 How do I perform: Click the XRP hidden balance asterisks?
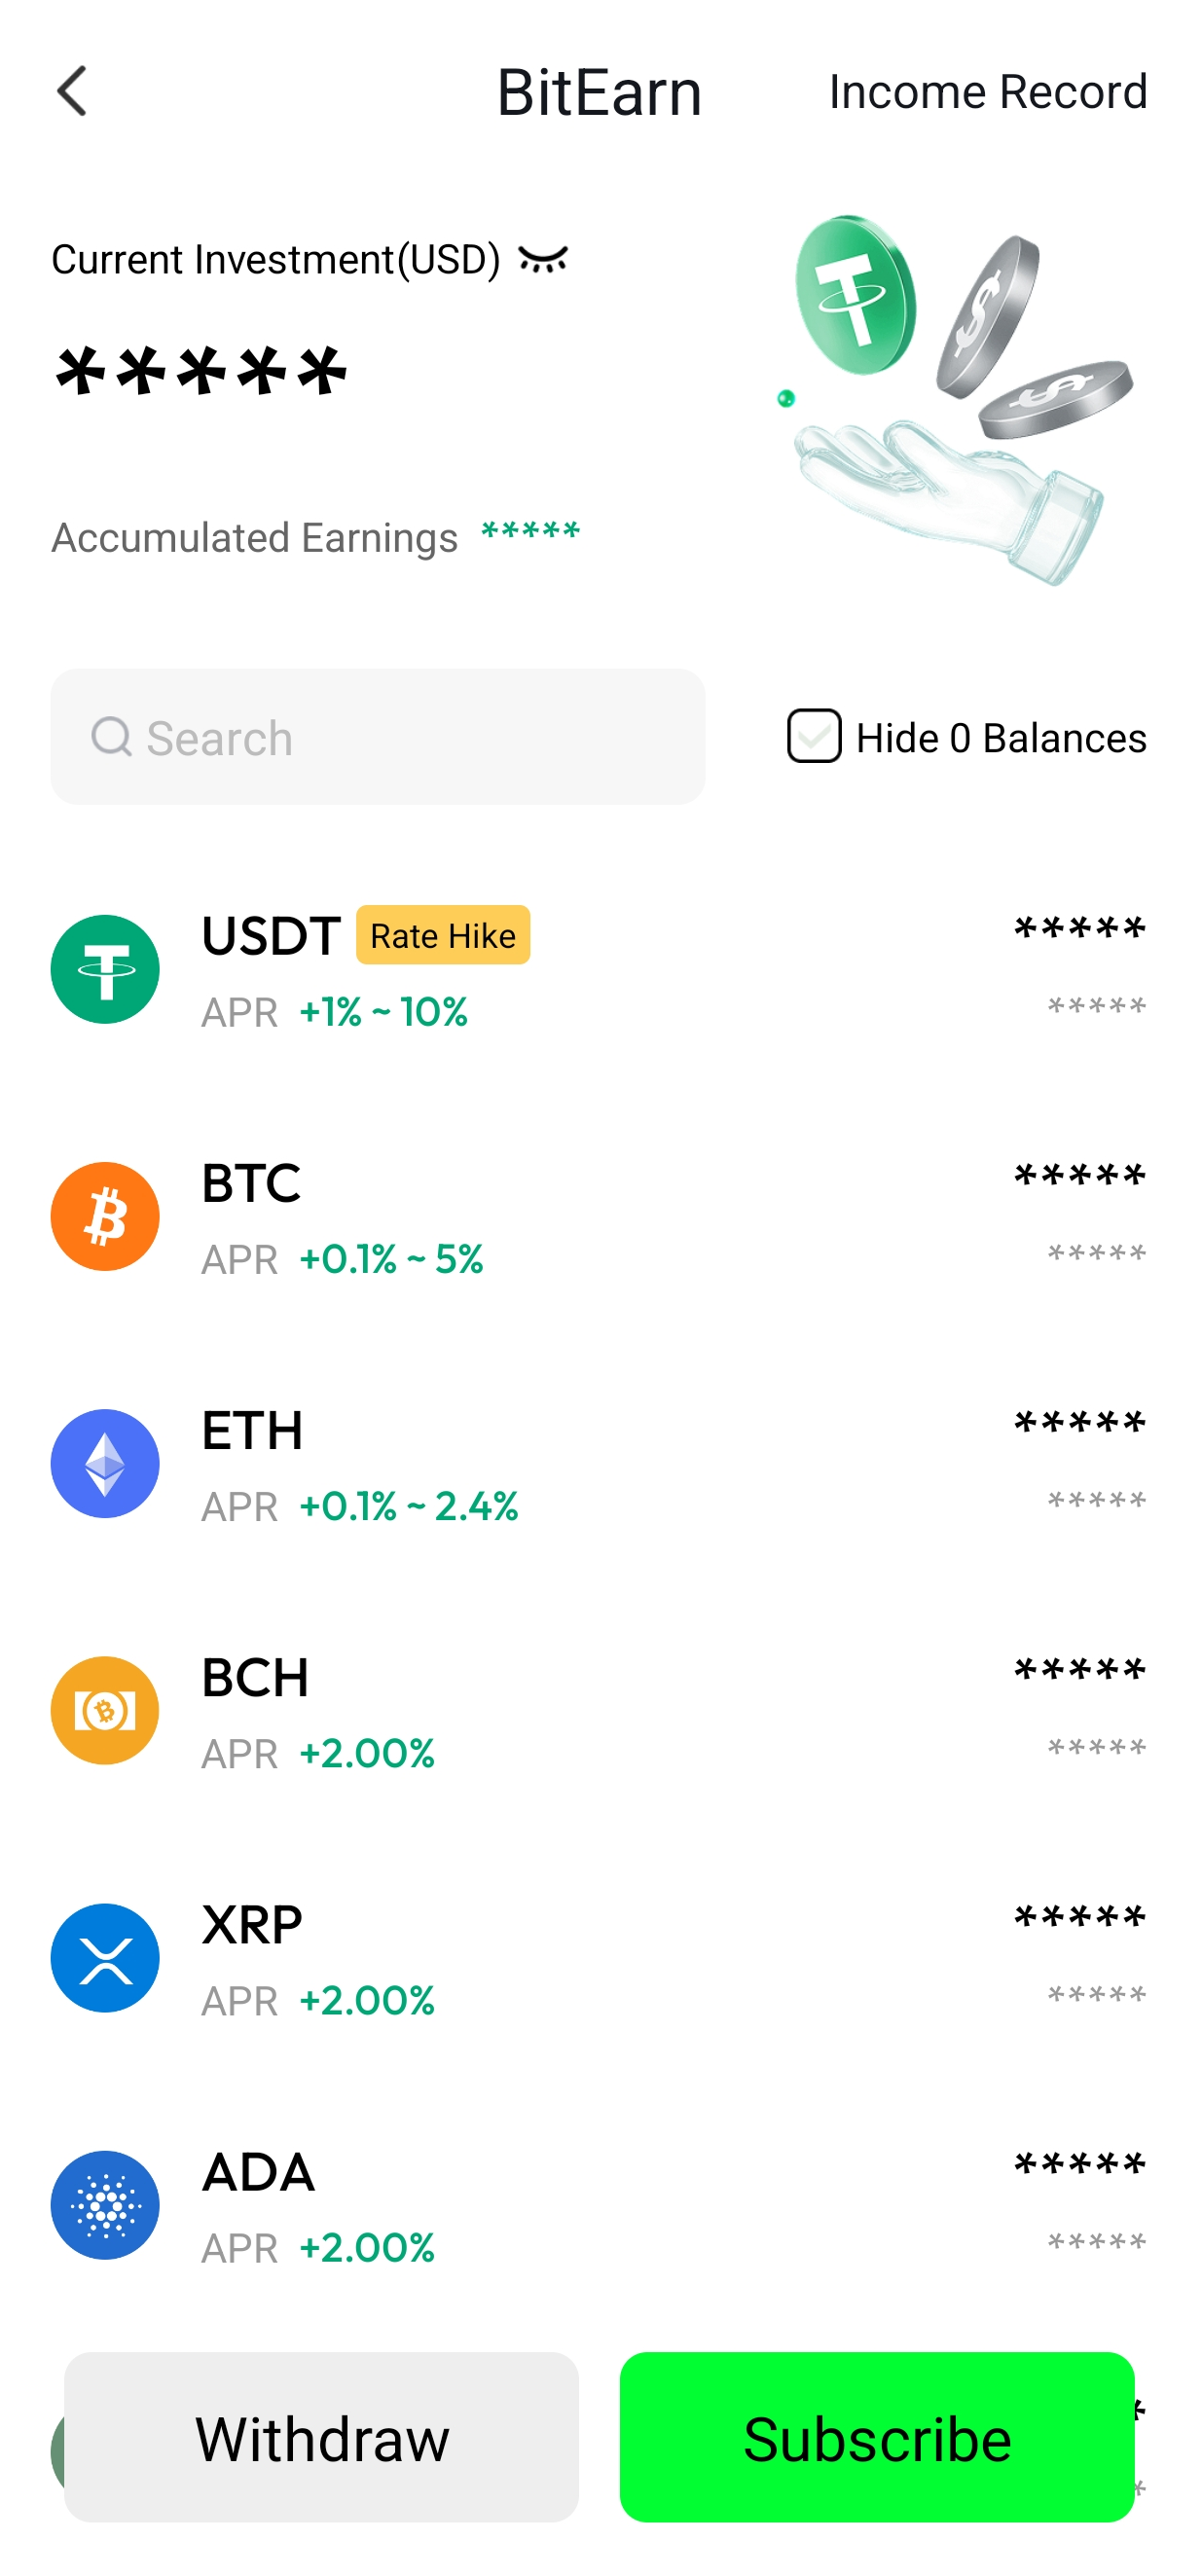1079,1917
